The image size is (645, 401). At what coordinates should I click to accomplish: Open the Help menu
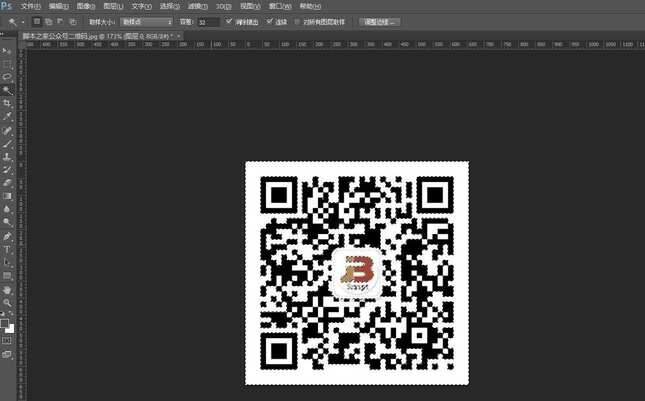(x=310, y=6)
